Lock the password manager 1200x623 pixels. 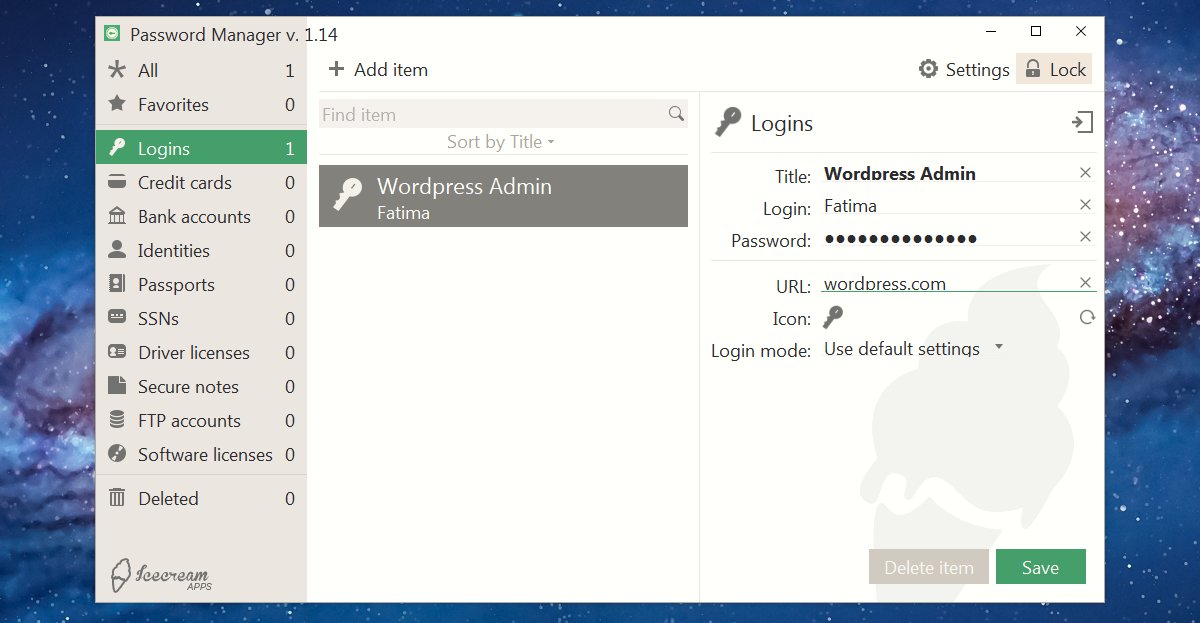[x=1054, y=69]
